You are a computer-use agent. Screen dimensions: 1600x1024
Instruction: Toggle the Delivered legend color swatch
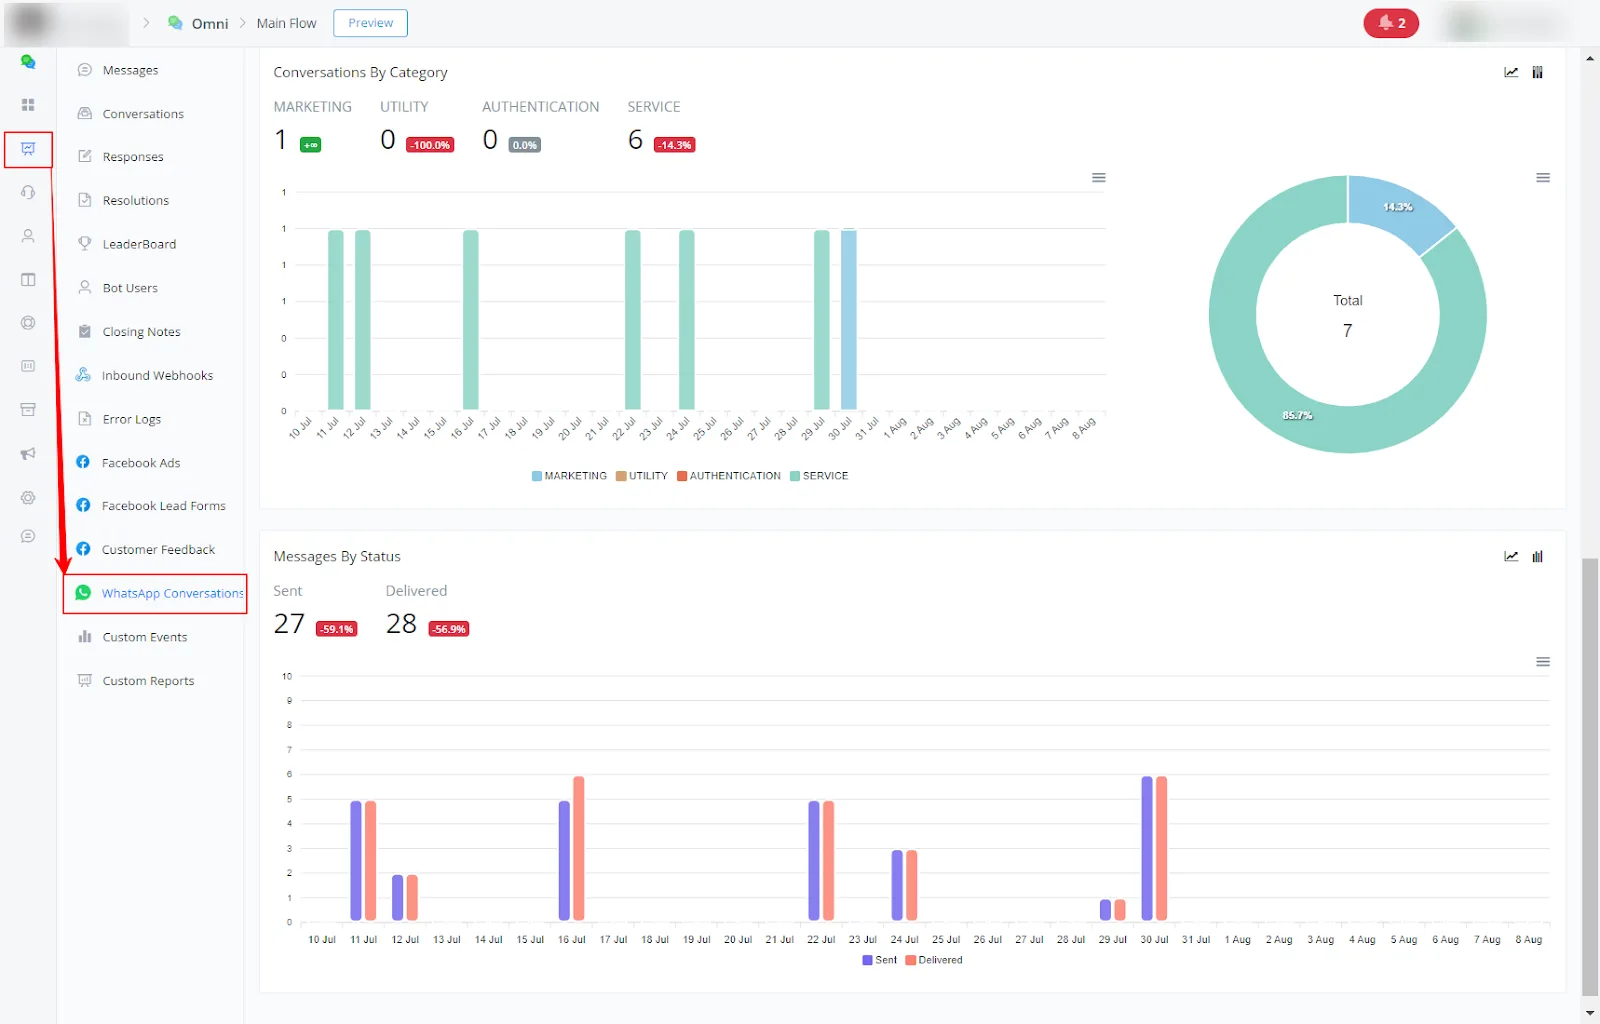click(911, 960)
